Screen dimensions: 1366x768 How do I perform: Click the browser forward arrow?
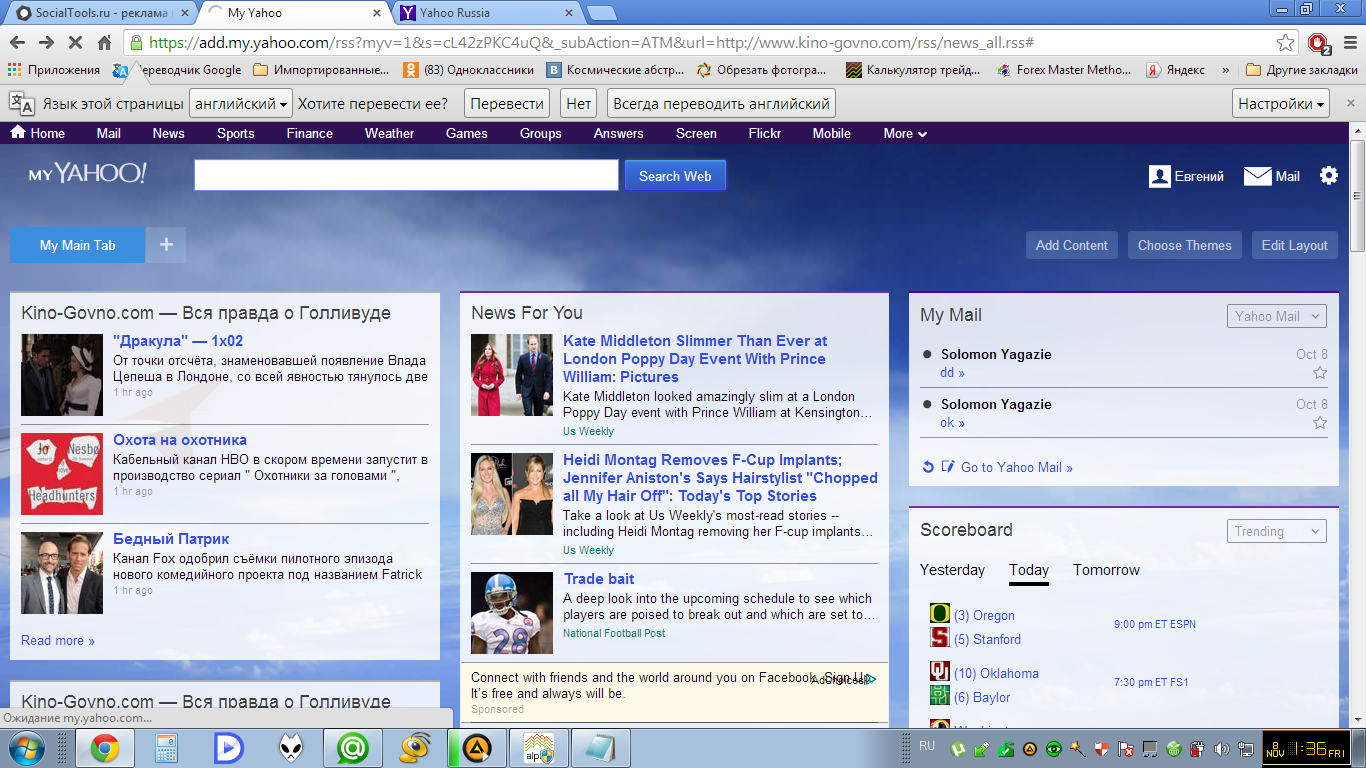pos(46,43)
